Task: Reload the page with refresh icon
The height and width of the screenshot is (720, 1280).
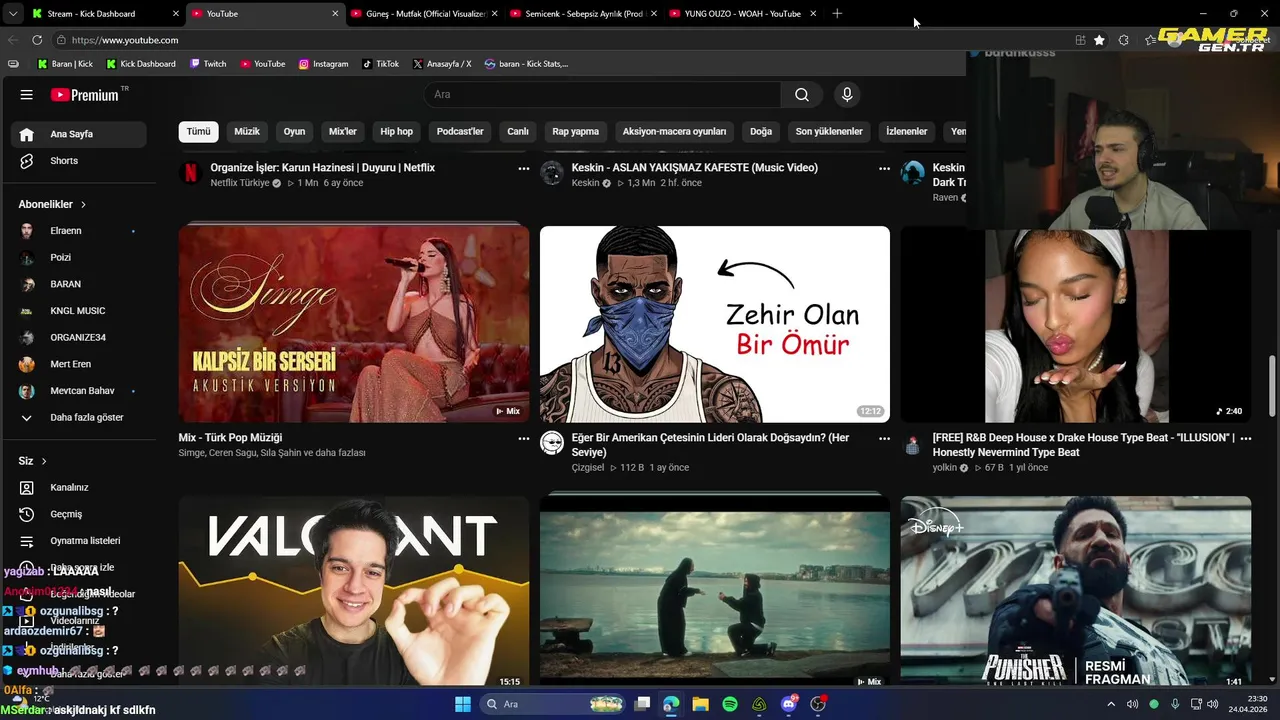Action: coord(37,40)
